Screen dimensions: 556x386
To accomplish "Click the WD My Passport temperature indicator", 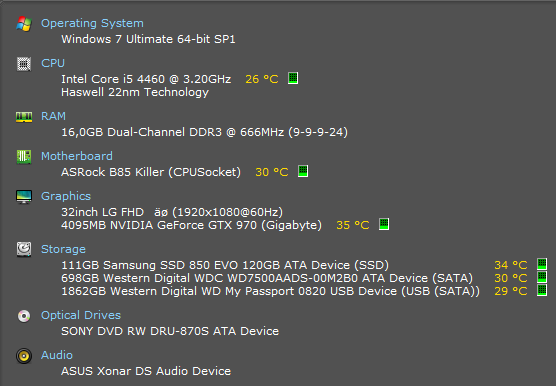I will 542,290.
